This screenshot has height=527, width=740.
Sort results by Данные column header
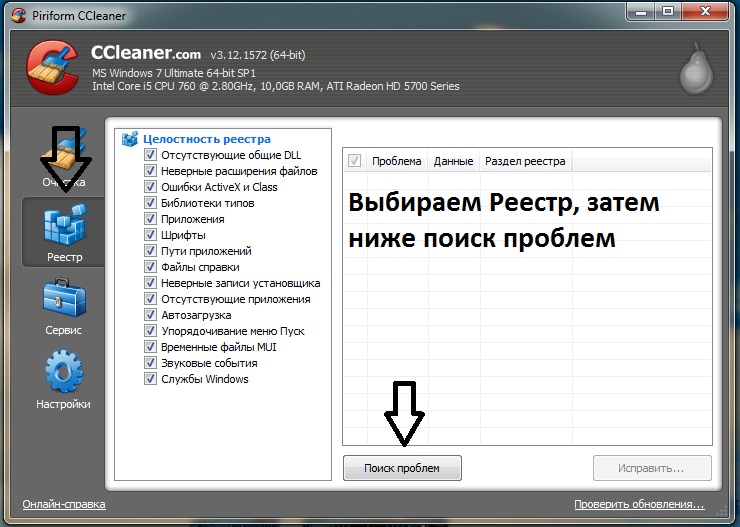click(x=453, y=161)
